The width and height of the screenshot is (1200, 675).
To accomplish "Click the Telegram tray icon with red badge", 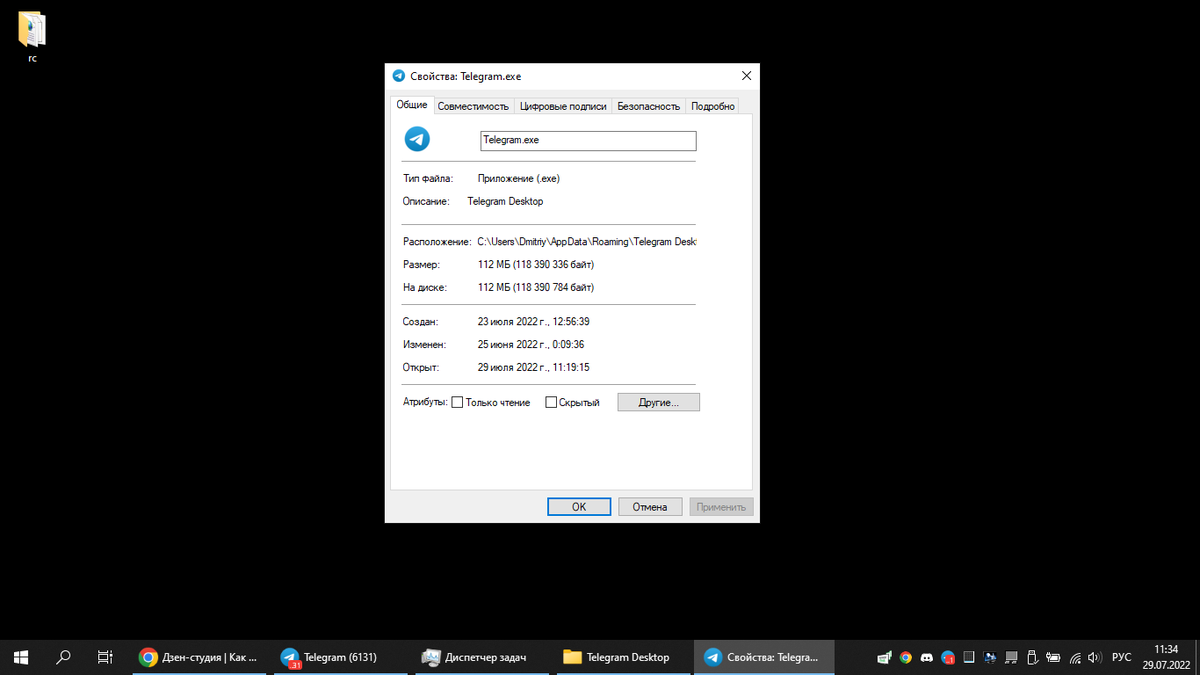I will coord(947,658).
